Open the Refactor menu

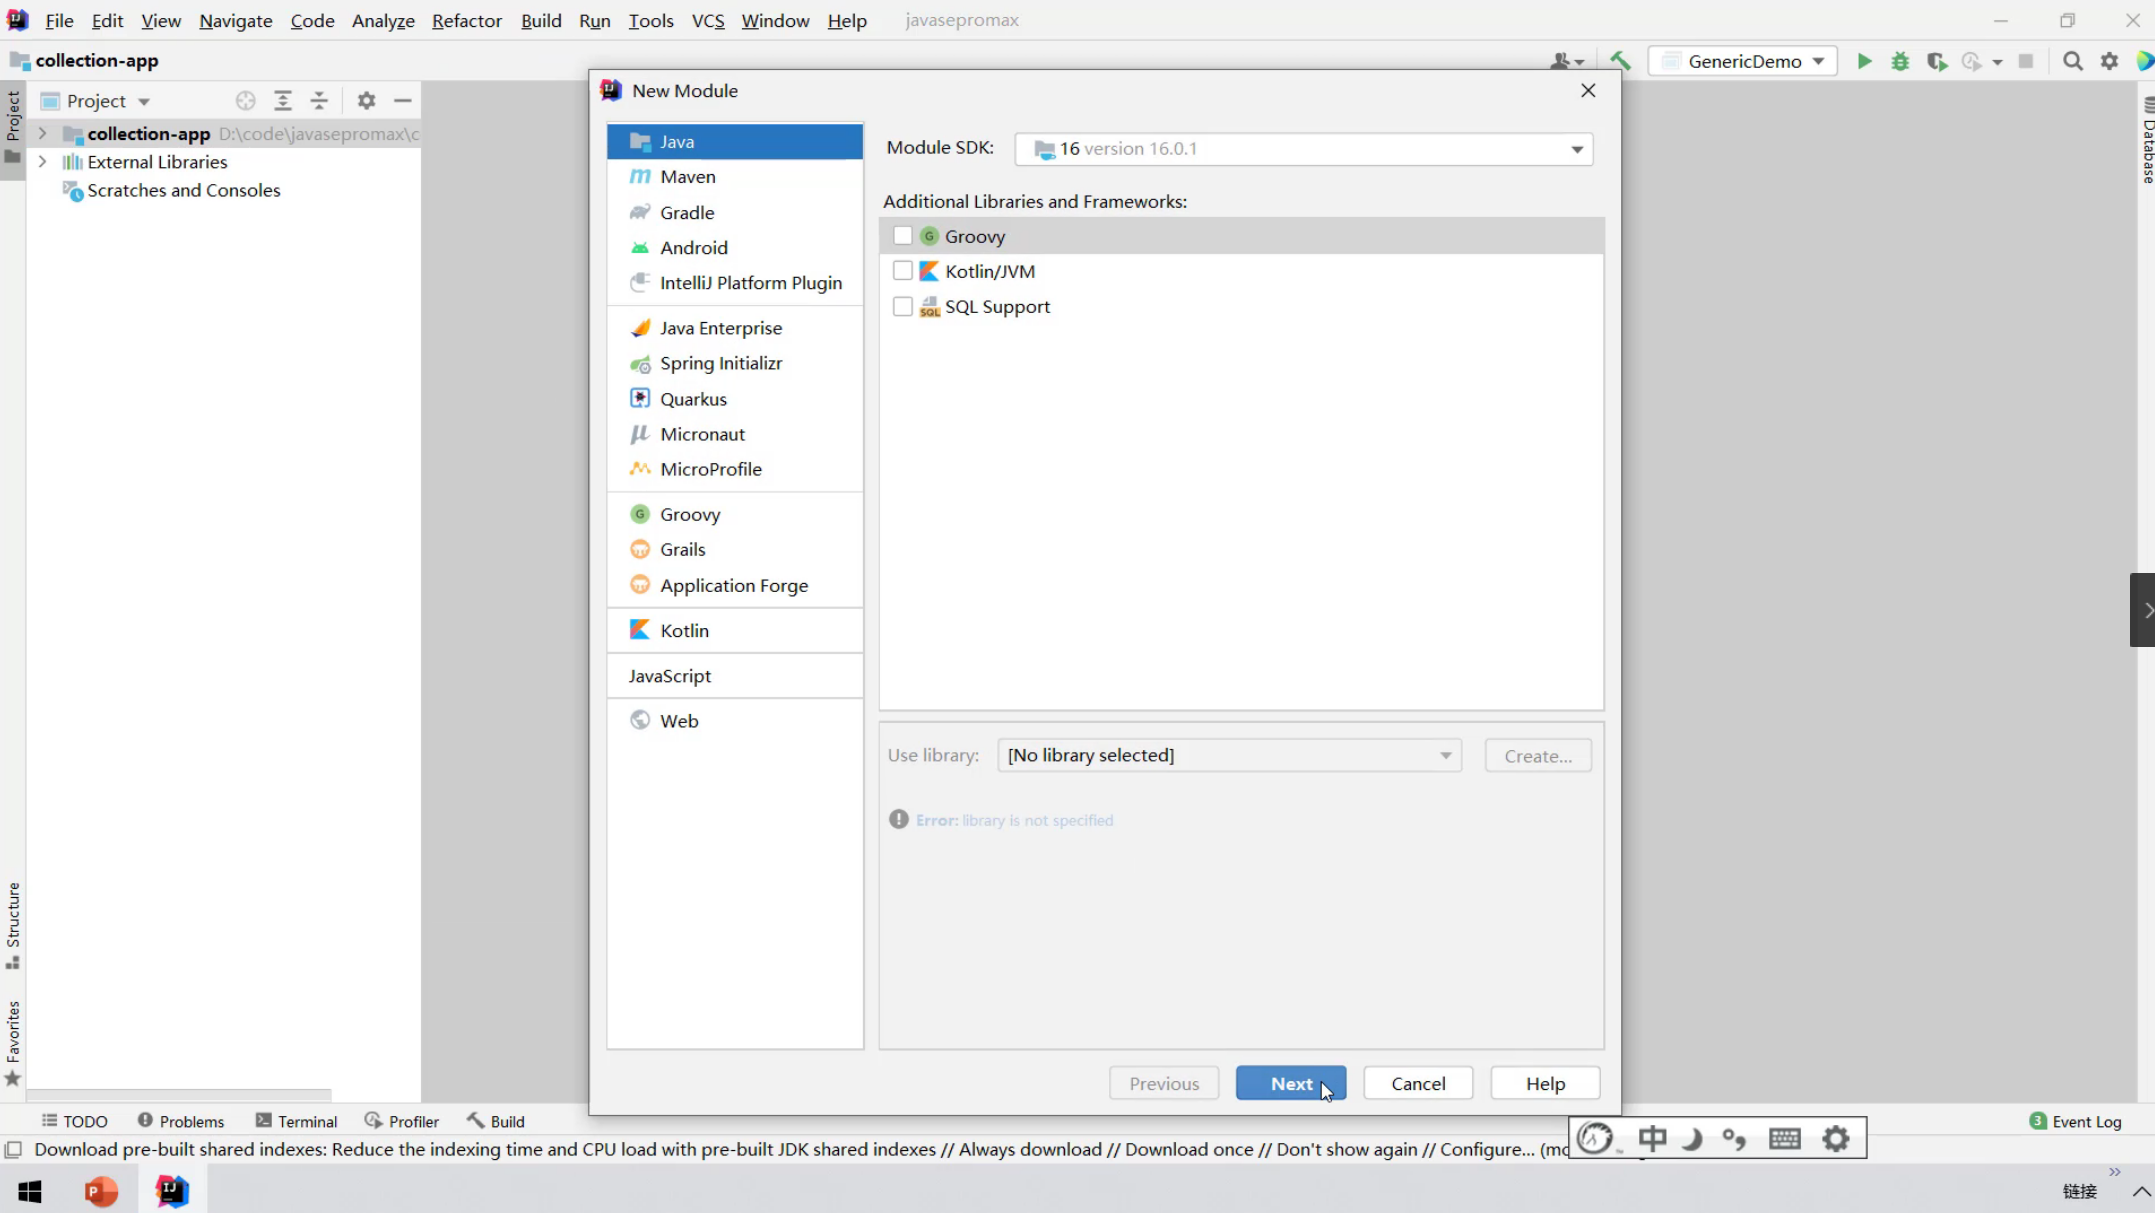click(x=466, y=20)
